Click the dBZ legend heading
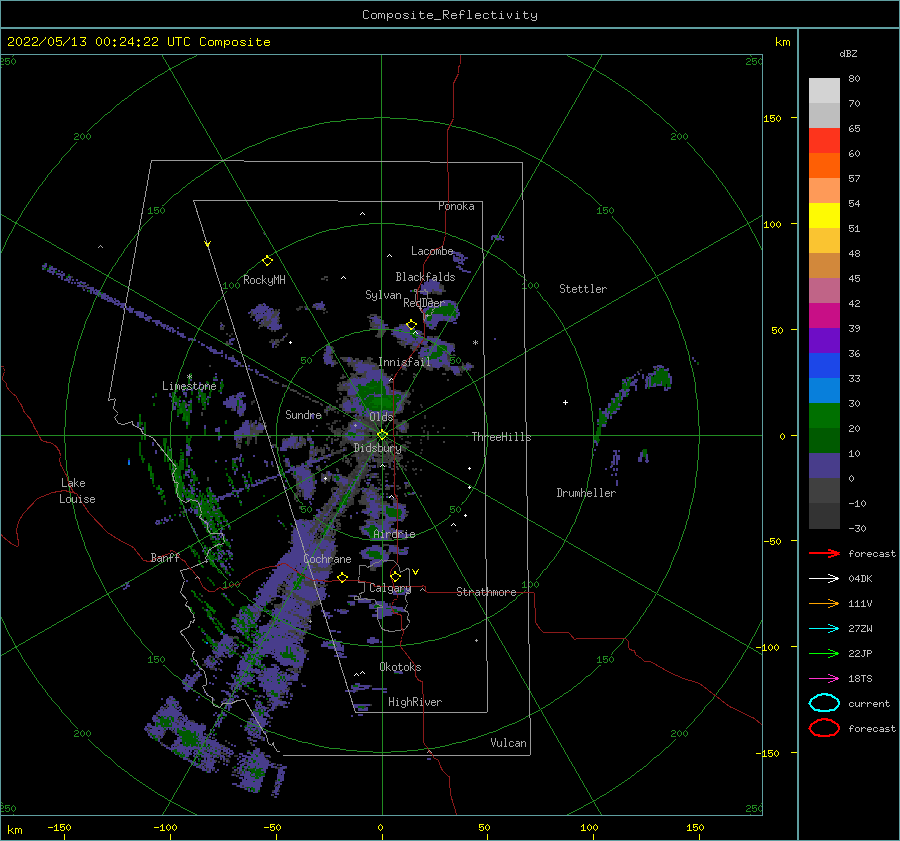900x841 pixels. tap(848, 53)
